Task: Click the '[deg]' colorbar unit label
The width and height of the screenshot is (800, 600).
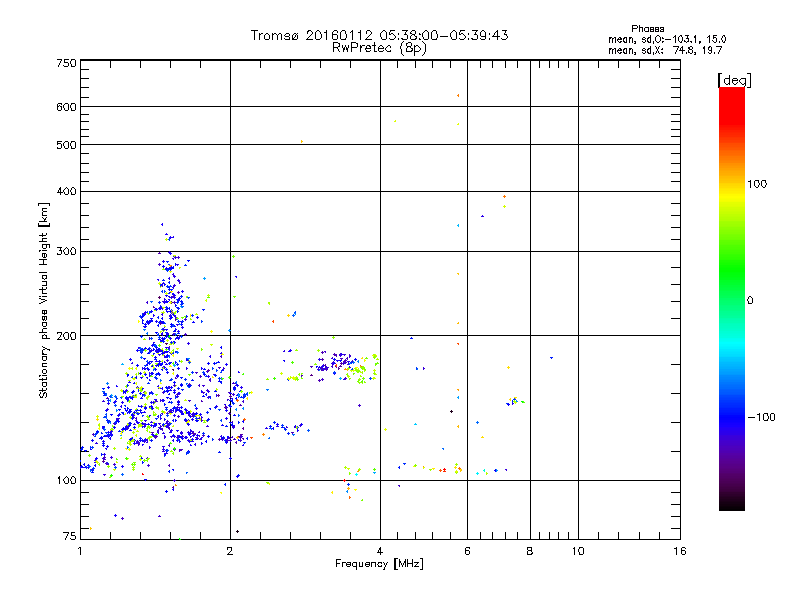Action: coord(734,80)
